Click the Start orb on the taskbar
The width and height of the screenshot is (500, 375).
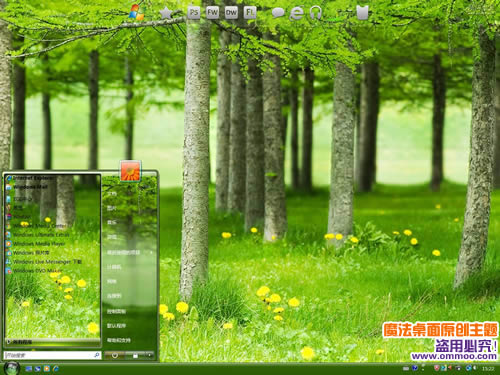pos(12,368)
